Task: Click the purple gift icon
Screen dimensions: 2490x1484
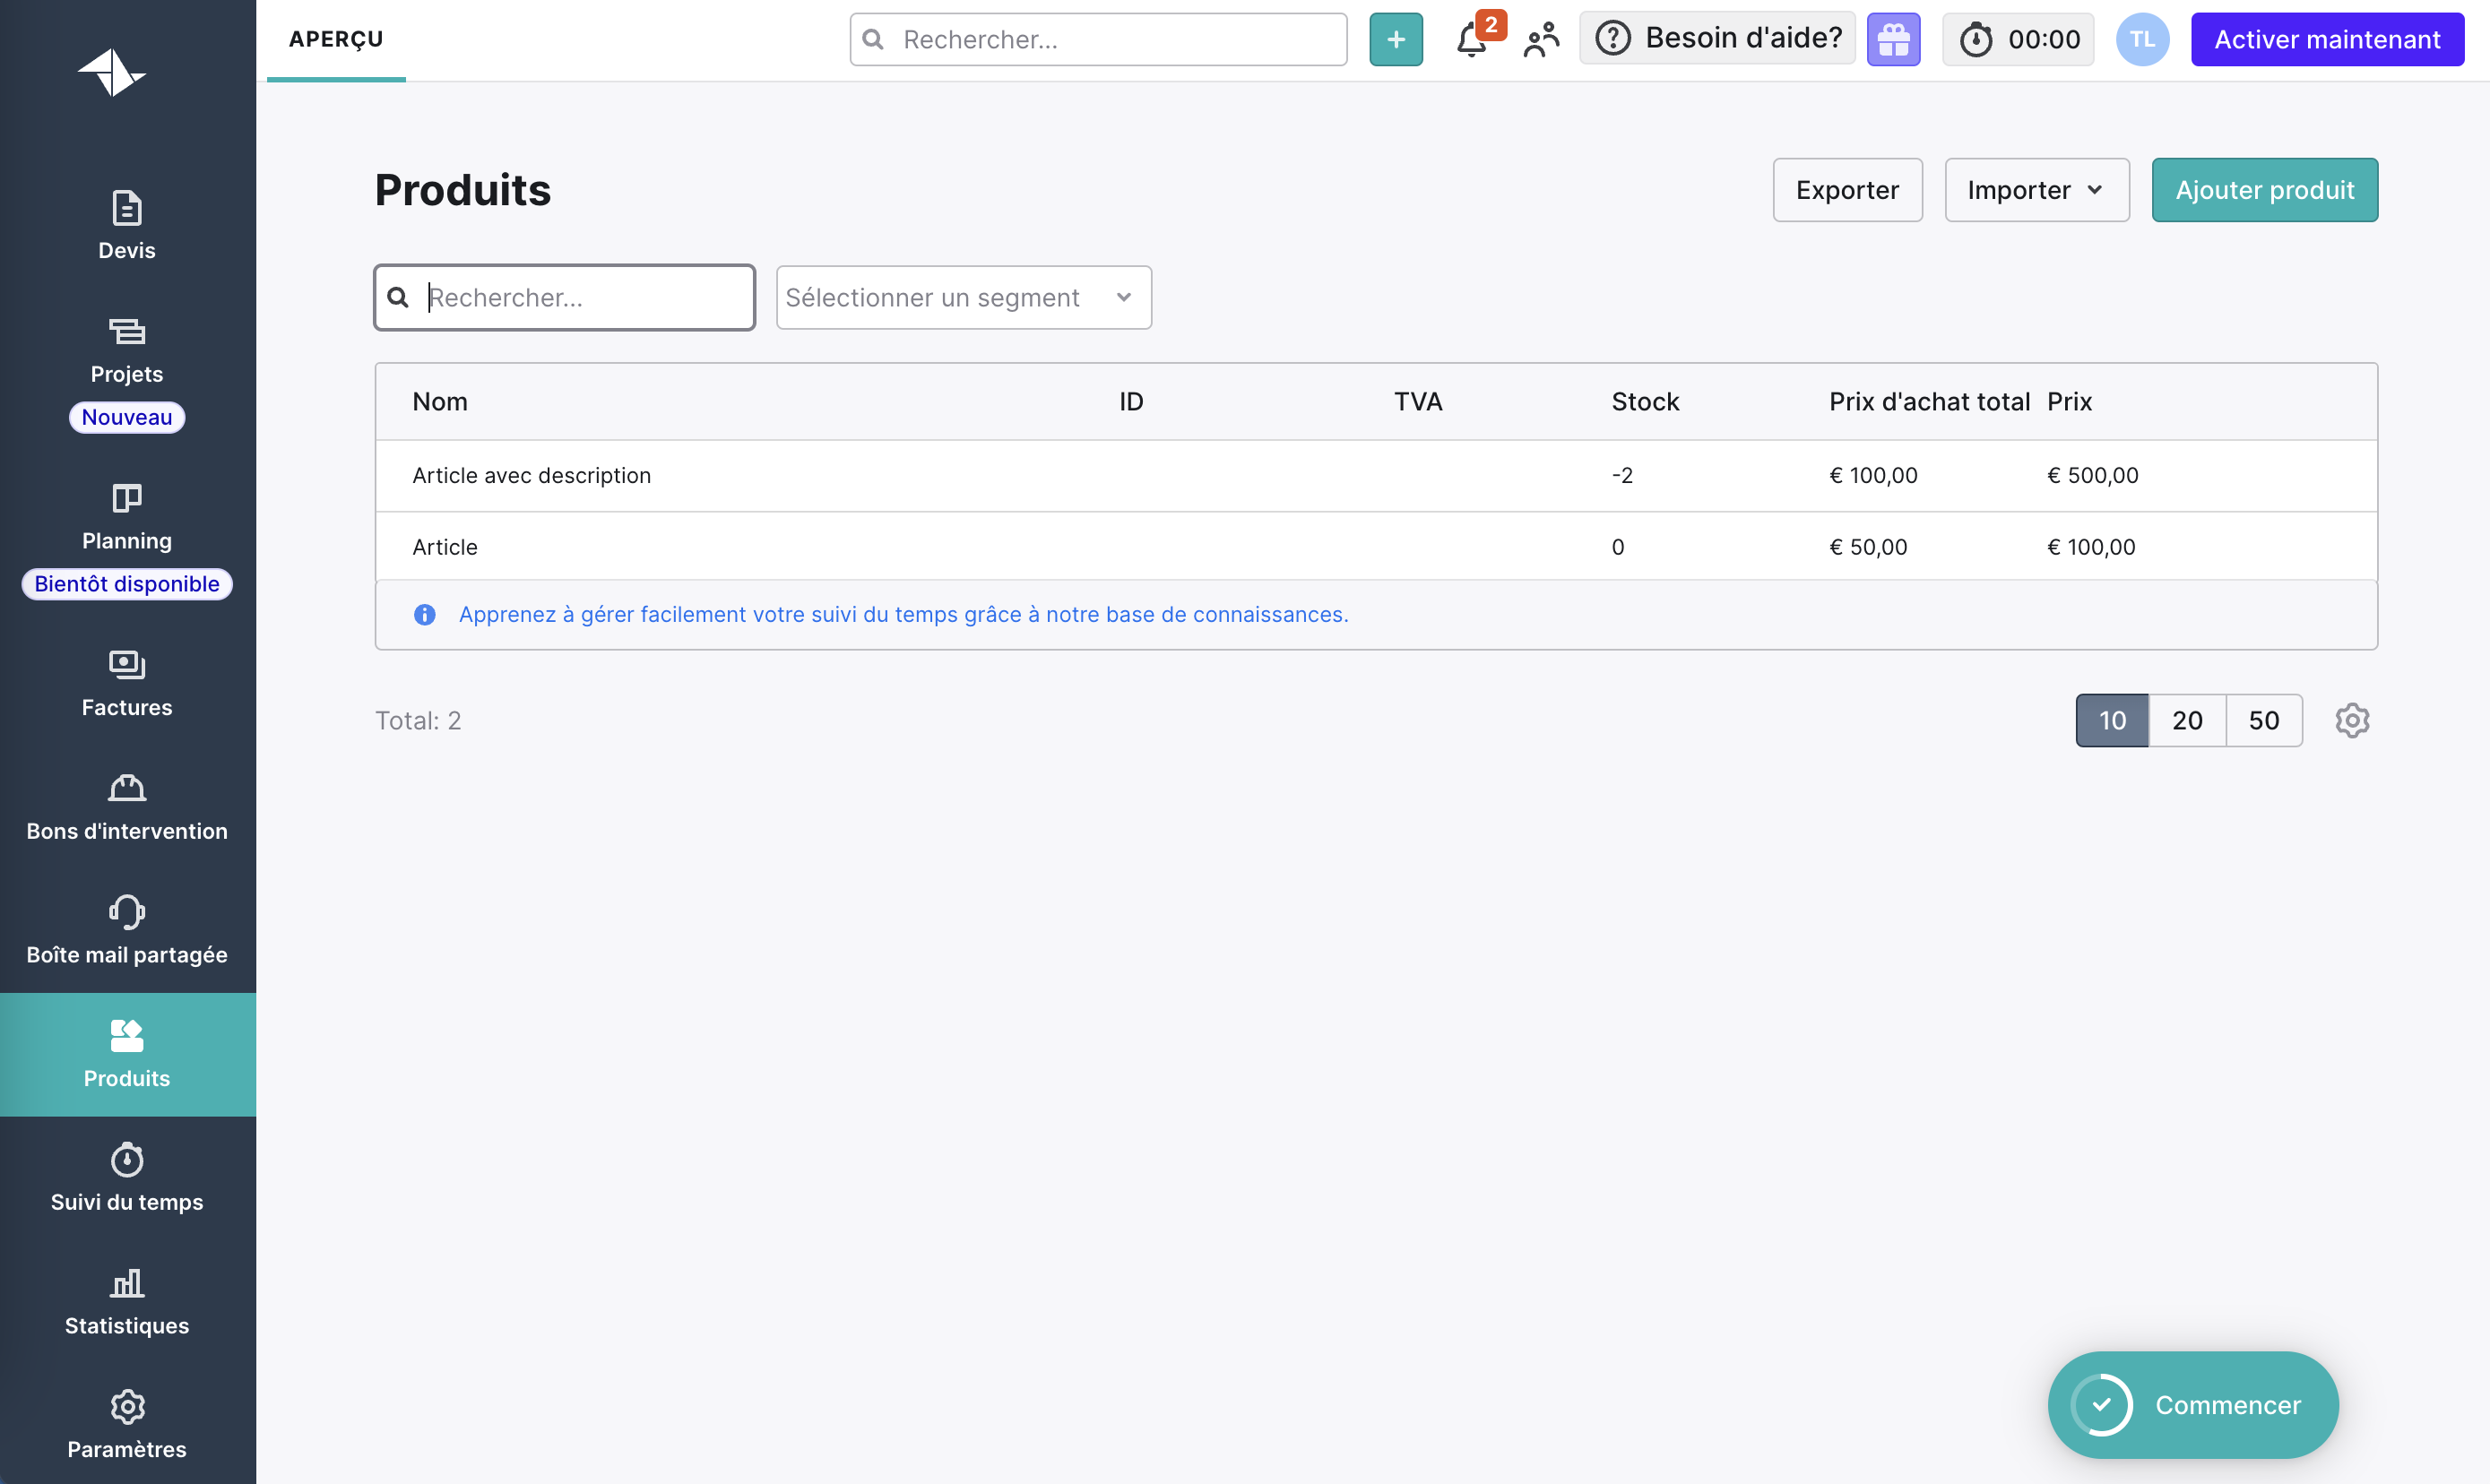Action: point(1893,40)
